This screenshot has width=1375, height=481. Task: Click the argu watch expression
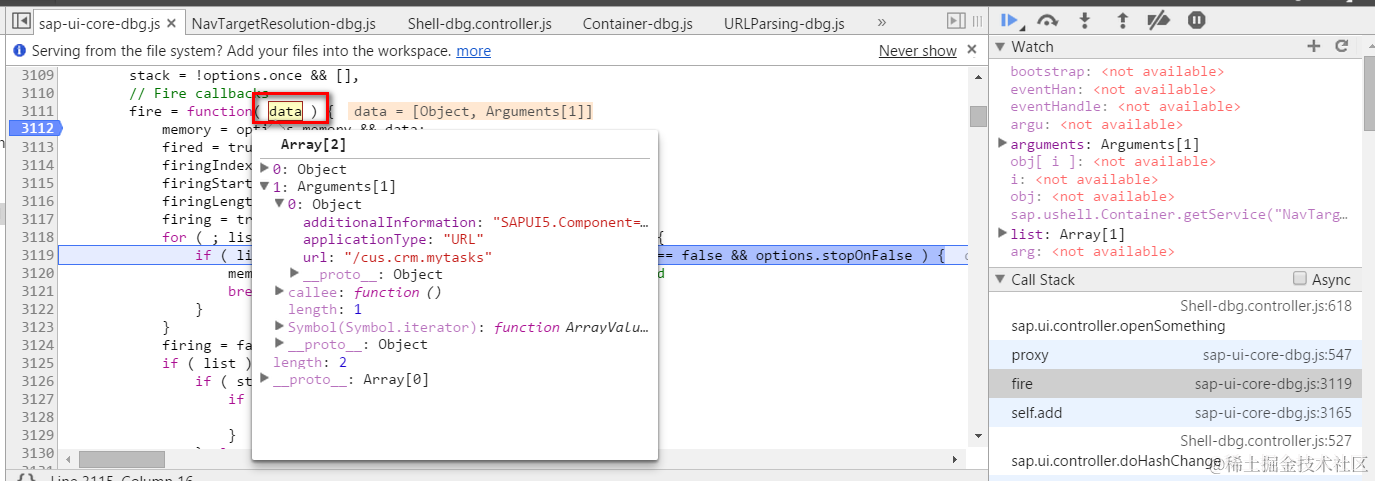1096,124
